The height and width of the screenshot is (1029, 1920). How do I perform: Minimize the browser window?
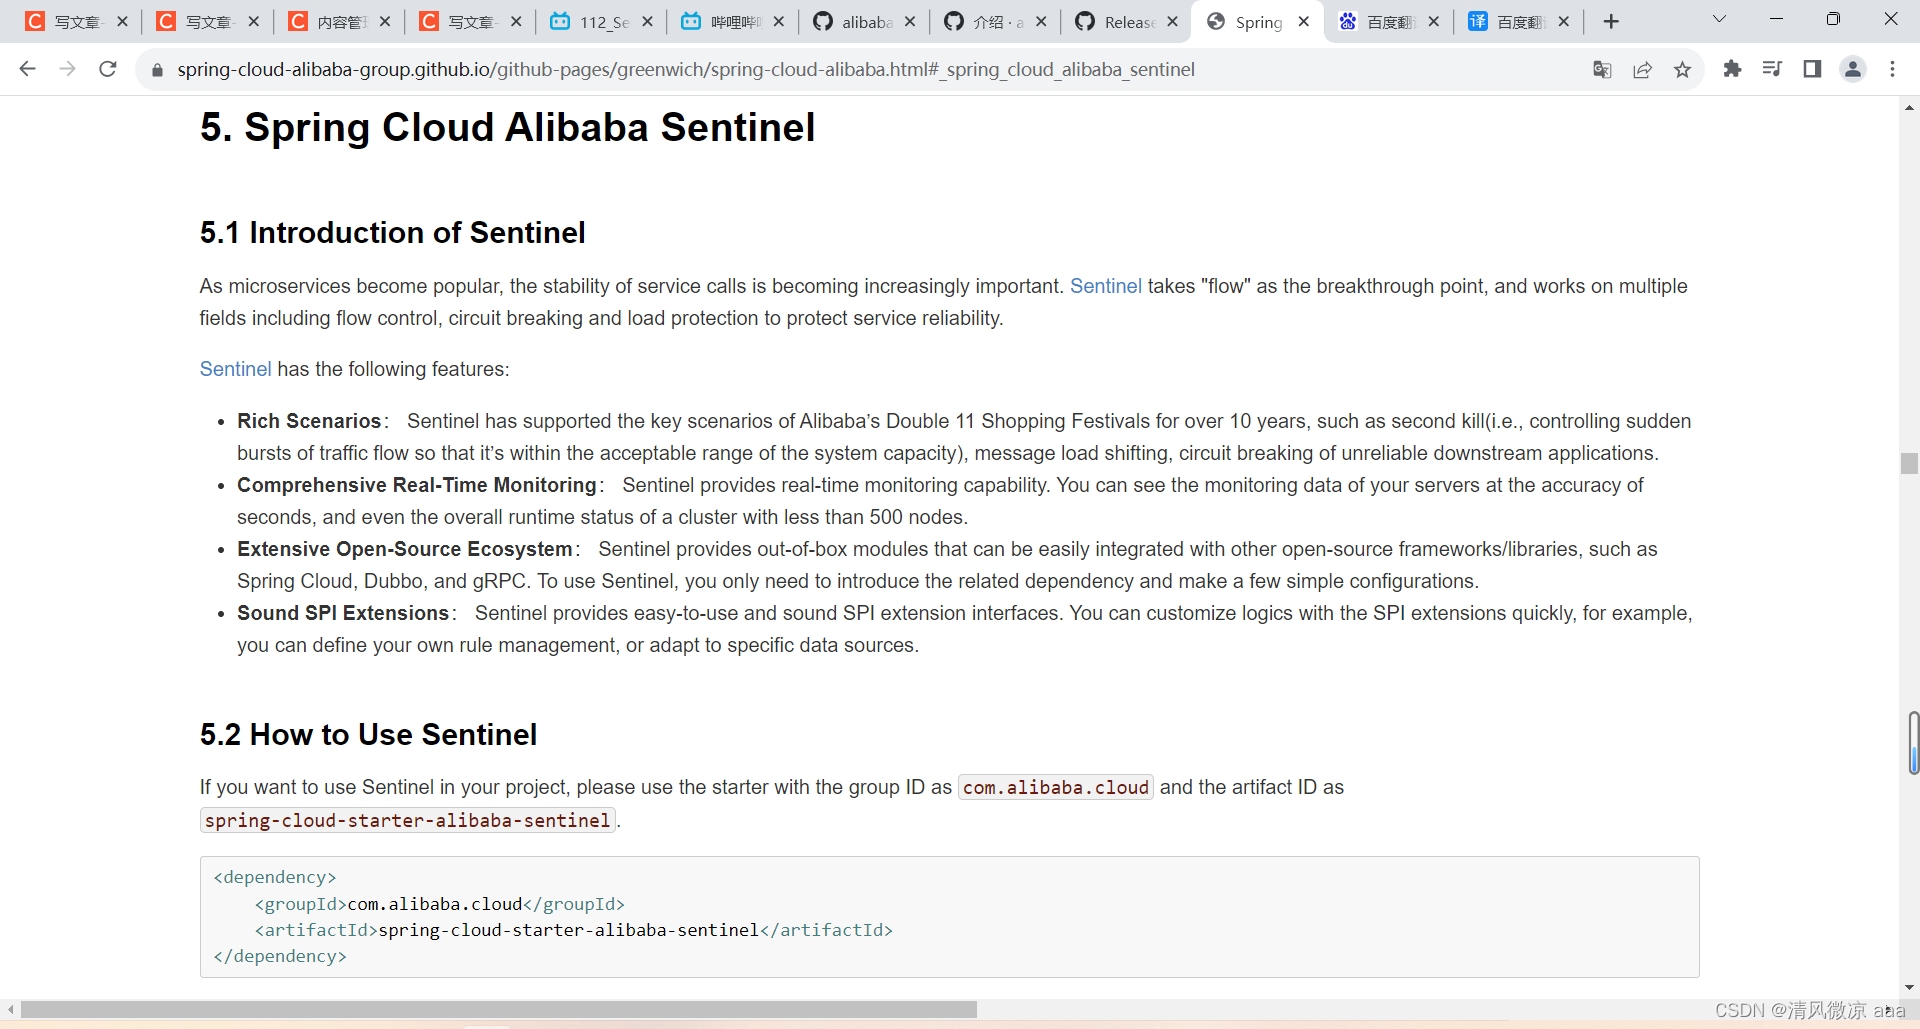[1776, 19]
